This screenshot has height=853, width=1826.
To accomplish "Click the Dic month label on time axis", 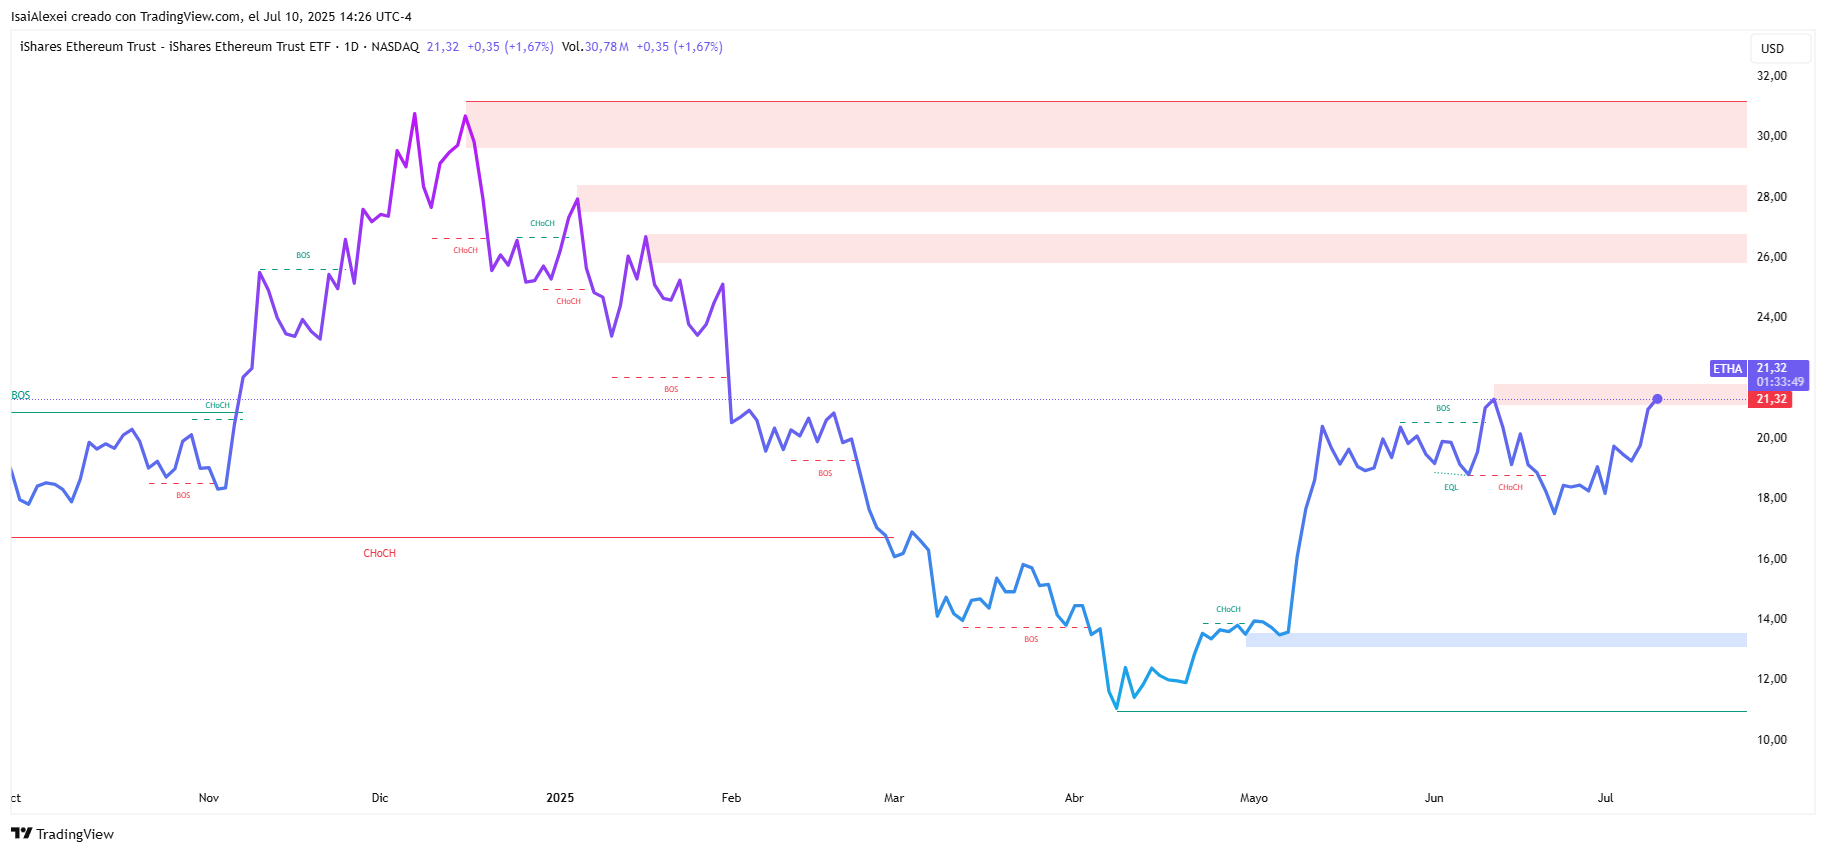I will tap(380, 798).
